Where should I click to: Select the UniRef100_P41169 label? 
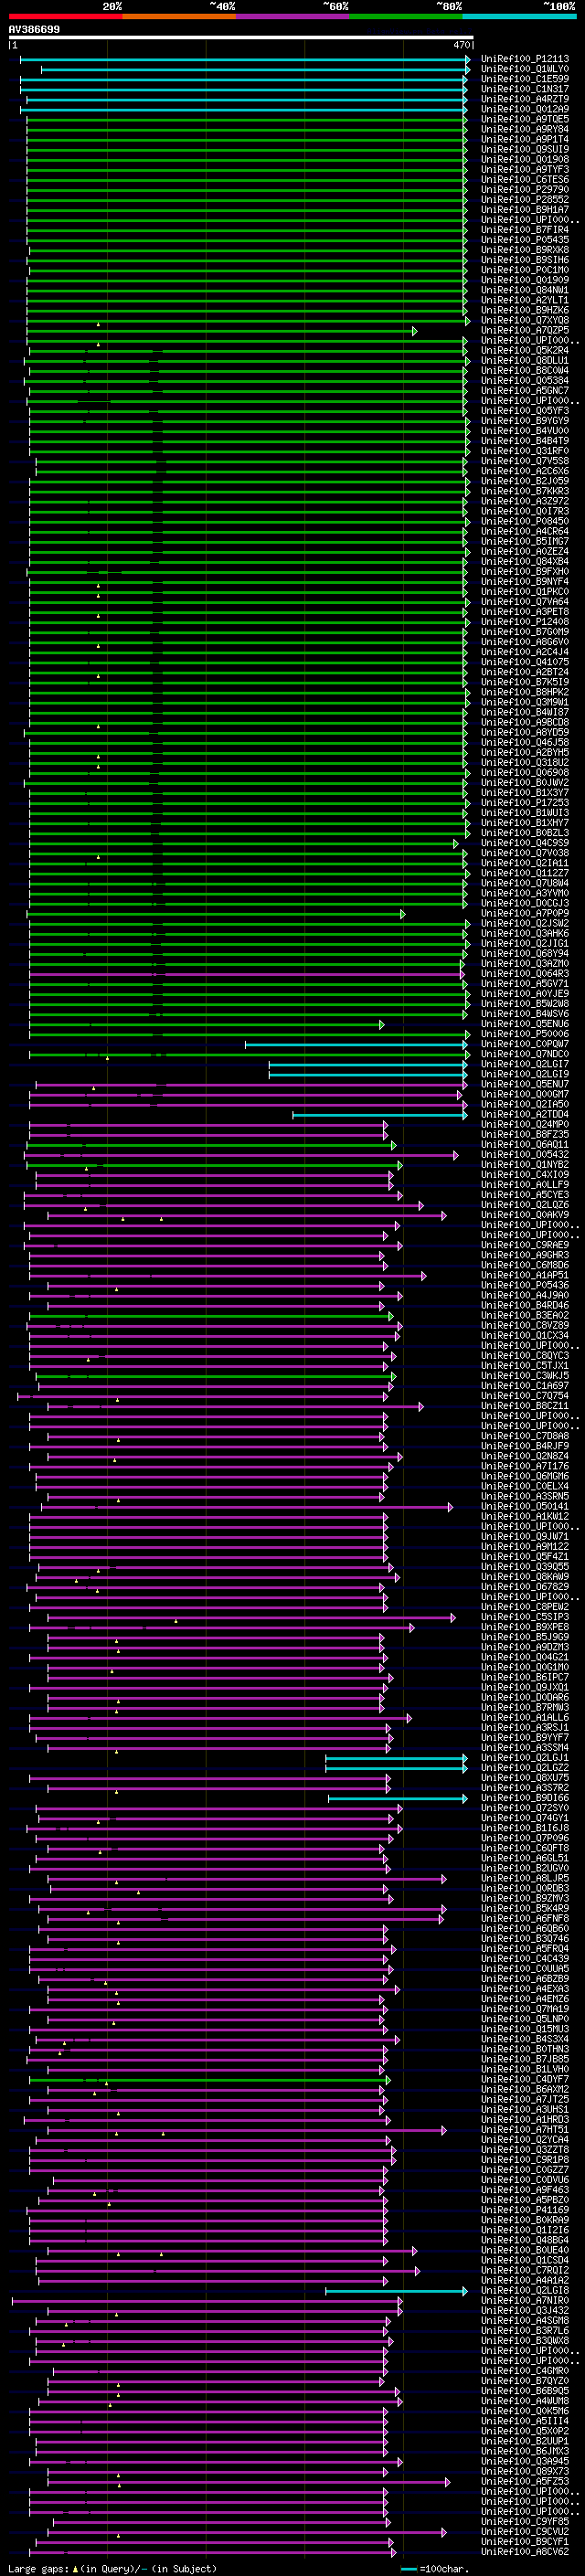525,2210
